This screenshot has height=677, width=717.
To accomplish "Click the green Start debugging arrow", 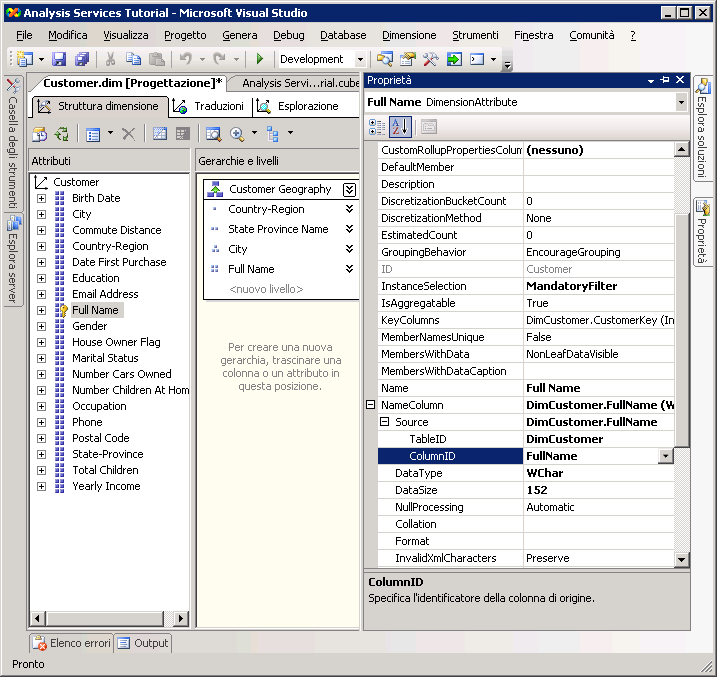I will click(260, 60).
